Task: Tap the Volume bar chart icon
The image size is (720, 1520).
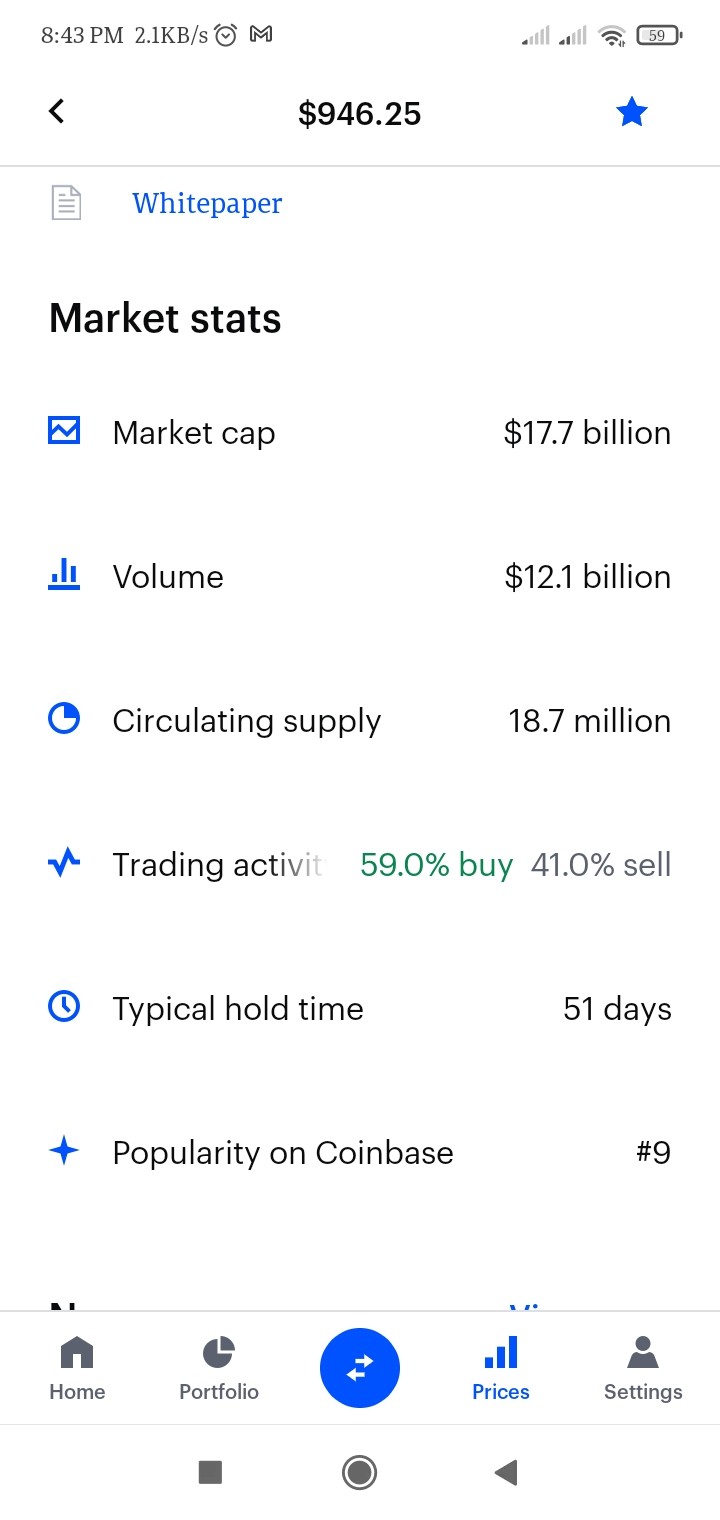Action: coord(64,574)
